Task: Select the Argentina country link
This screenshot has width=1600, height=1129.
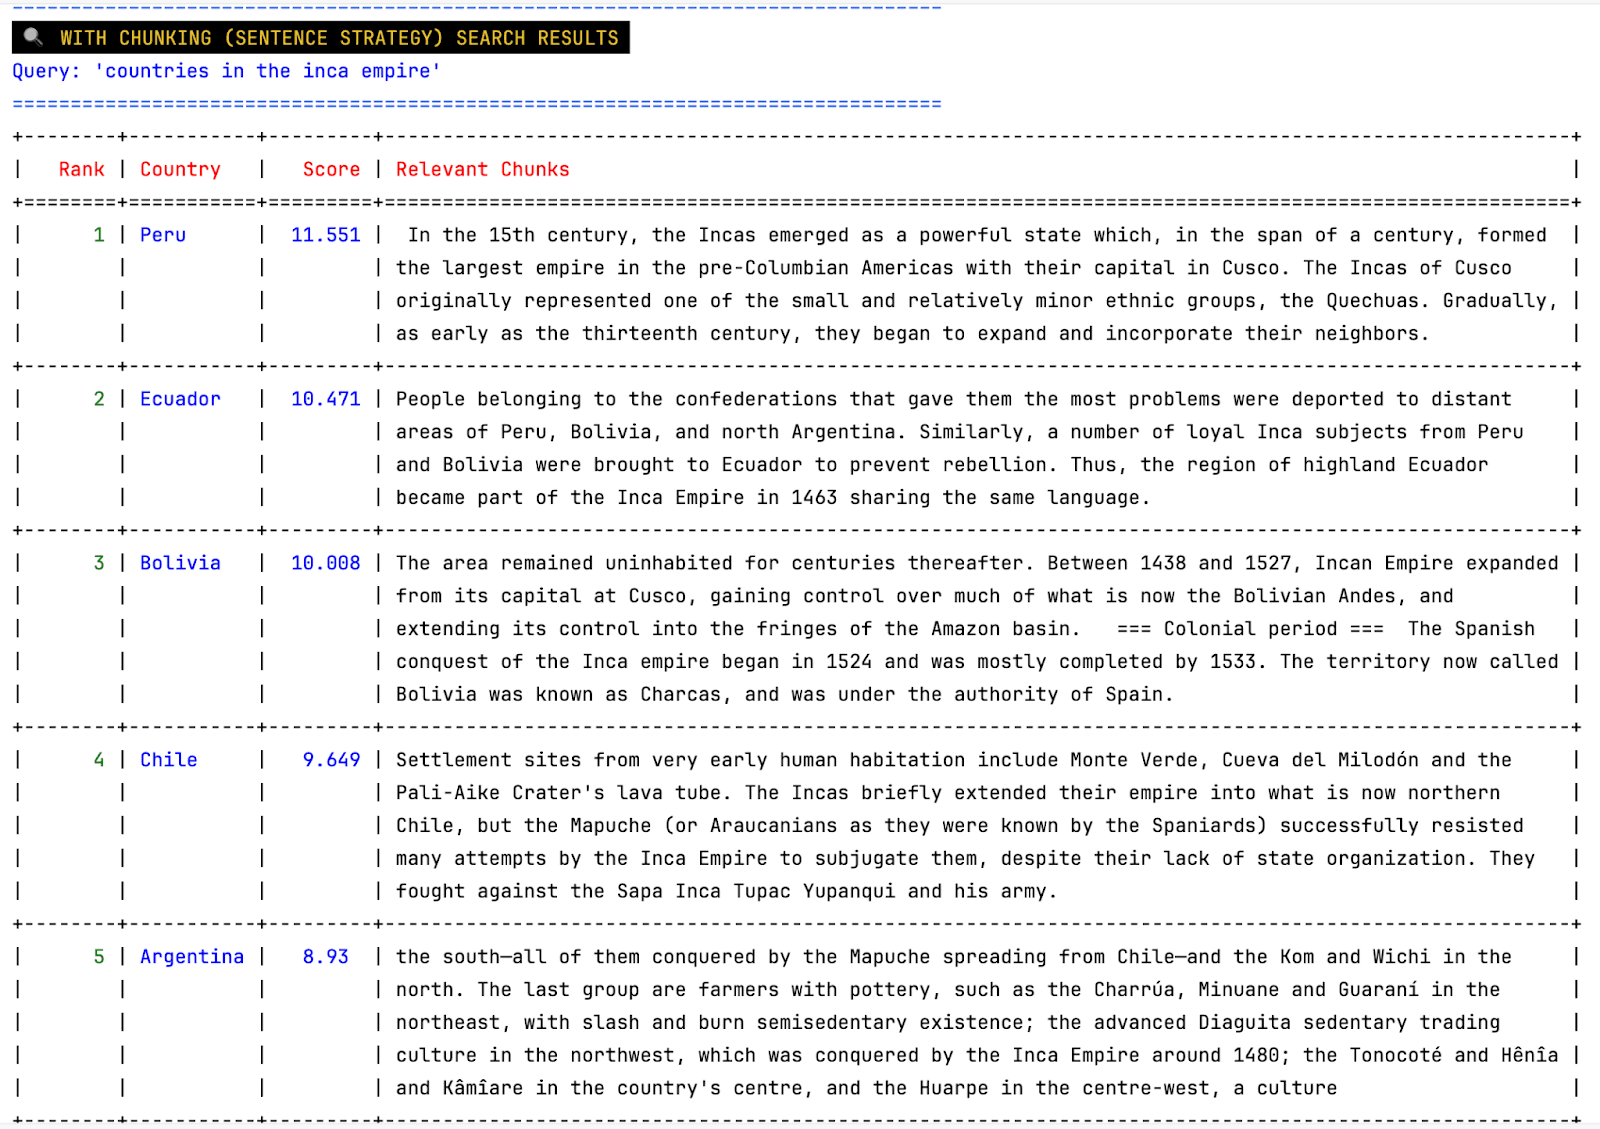Action: pyautogui.click(x=192, y=956)
